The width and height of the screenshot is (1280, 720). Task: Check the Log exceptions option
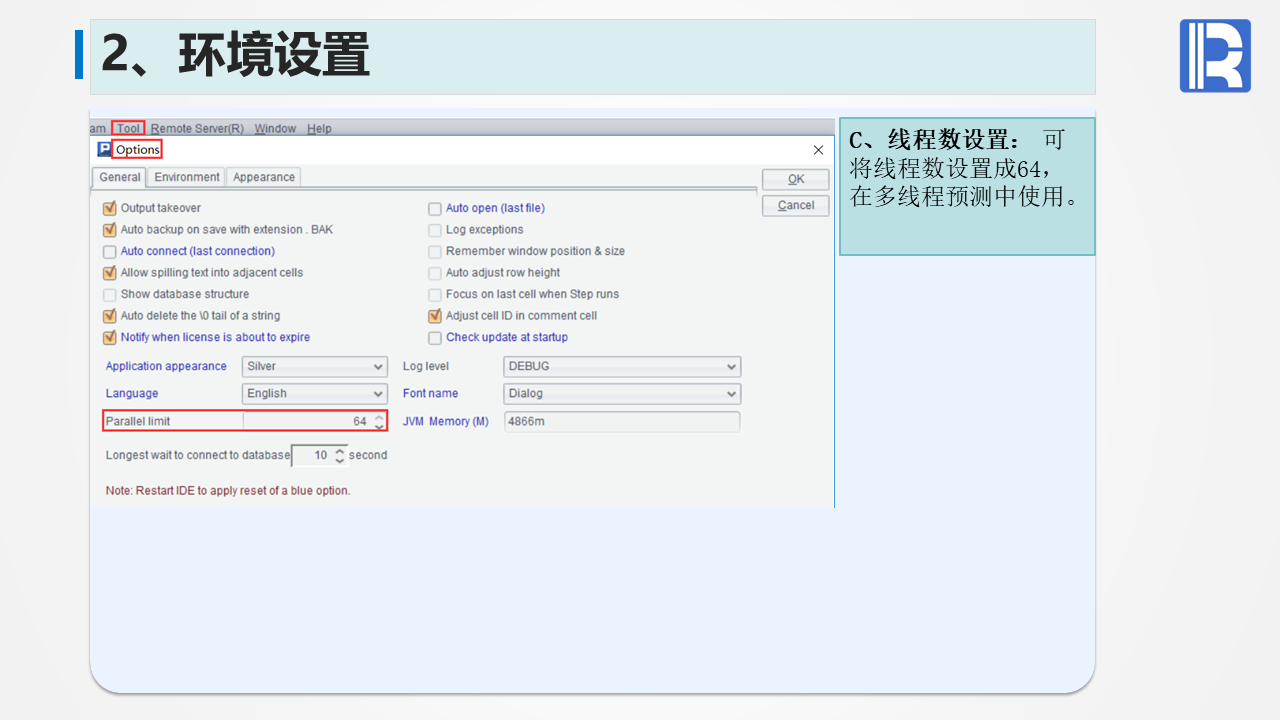point(435,230)
